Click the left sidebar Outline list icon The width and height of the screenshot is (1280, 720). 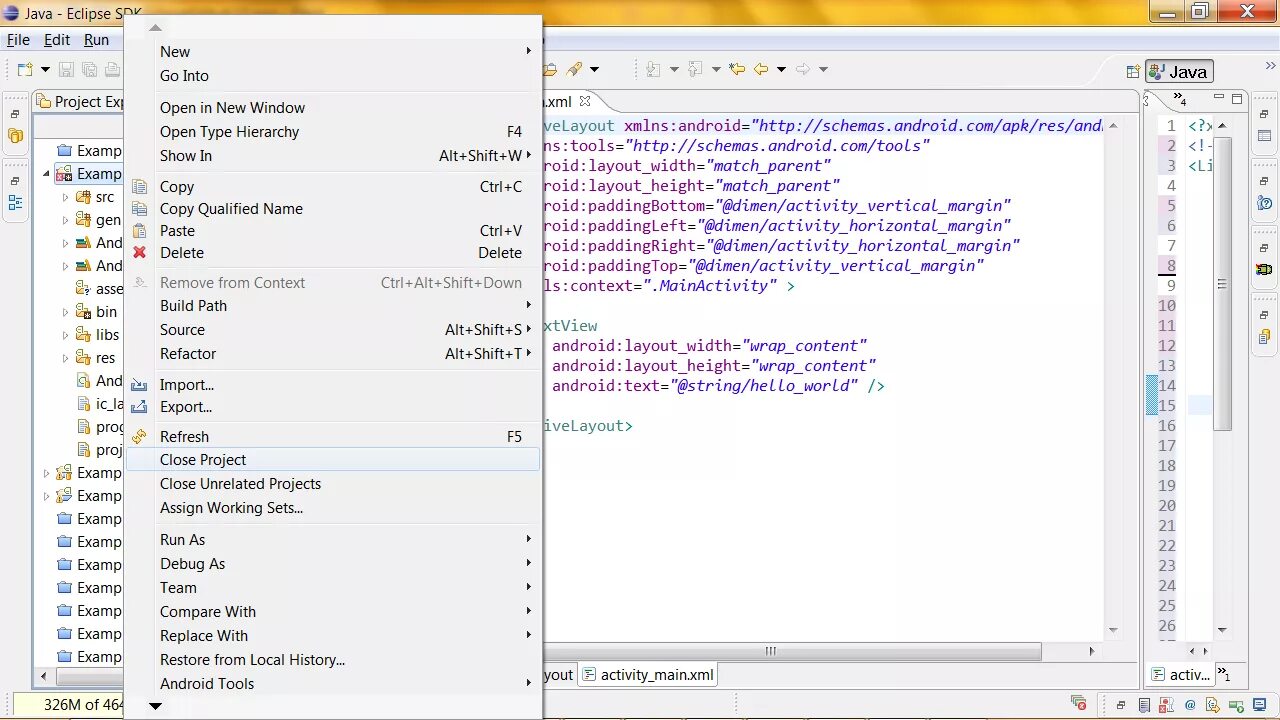point(15,203)
